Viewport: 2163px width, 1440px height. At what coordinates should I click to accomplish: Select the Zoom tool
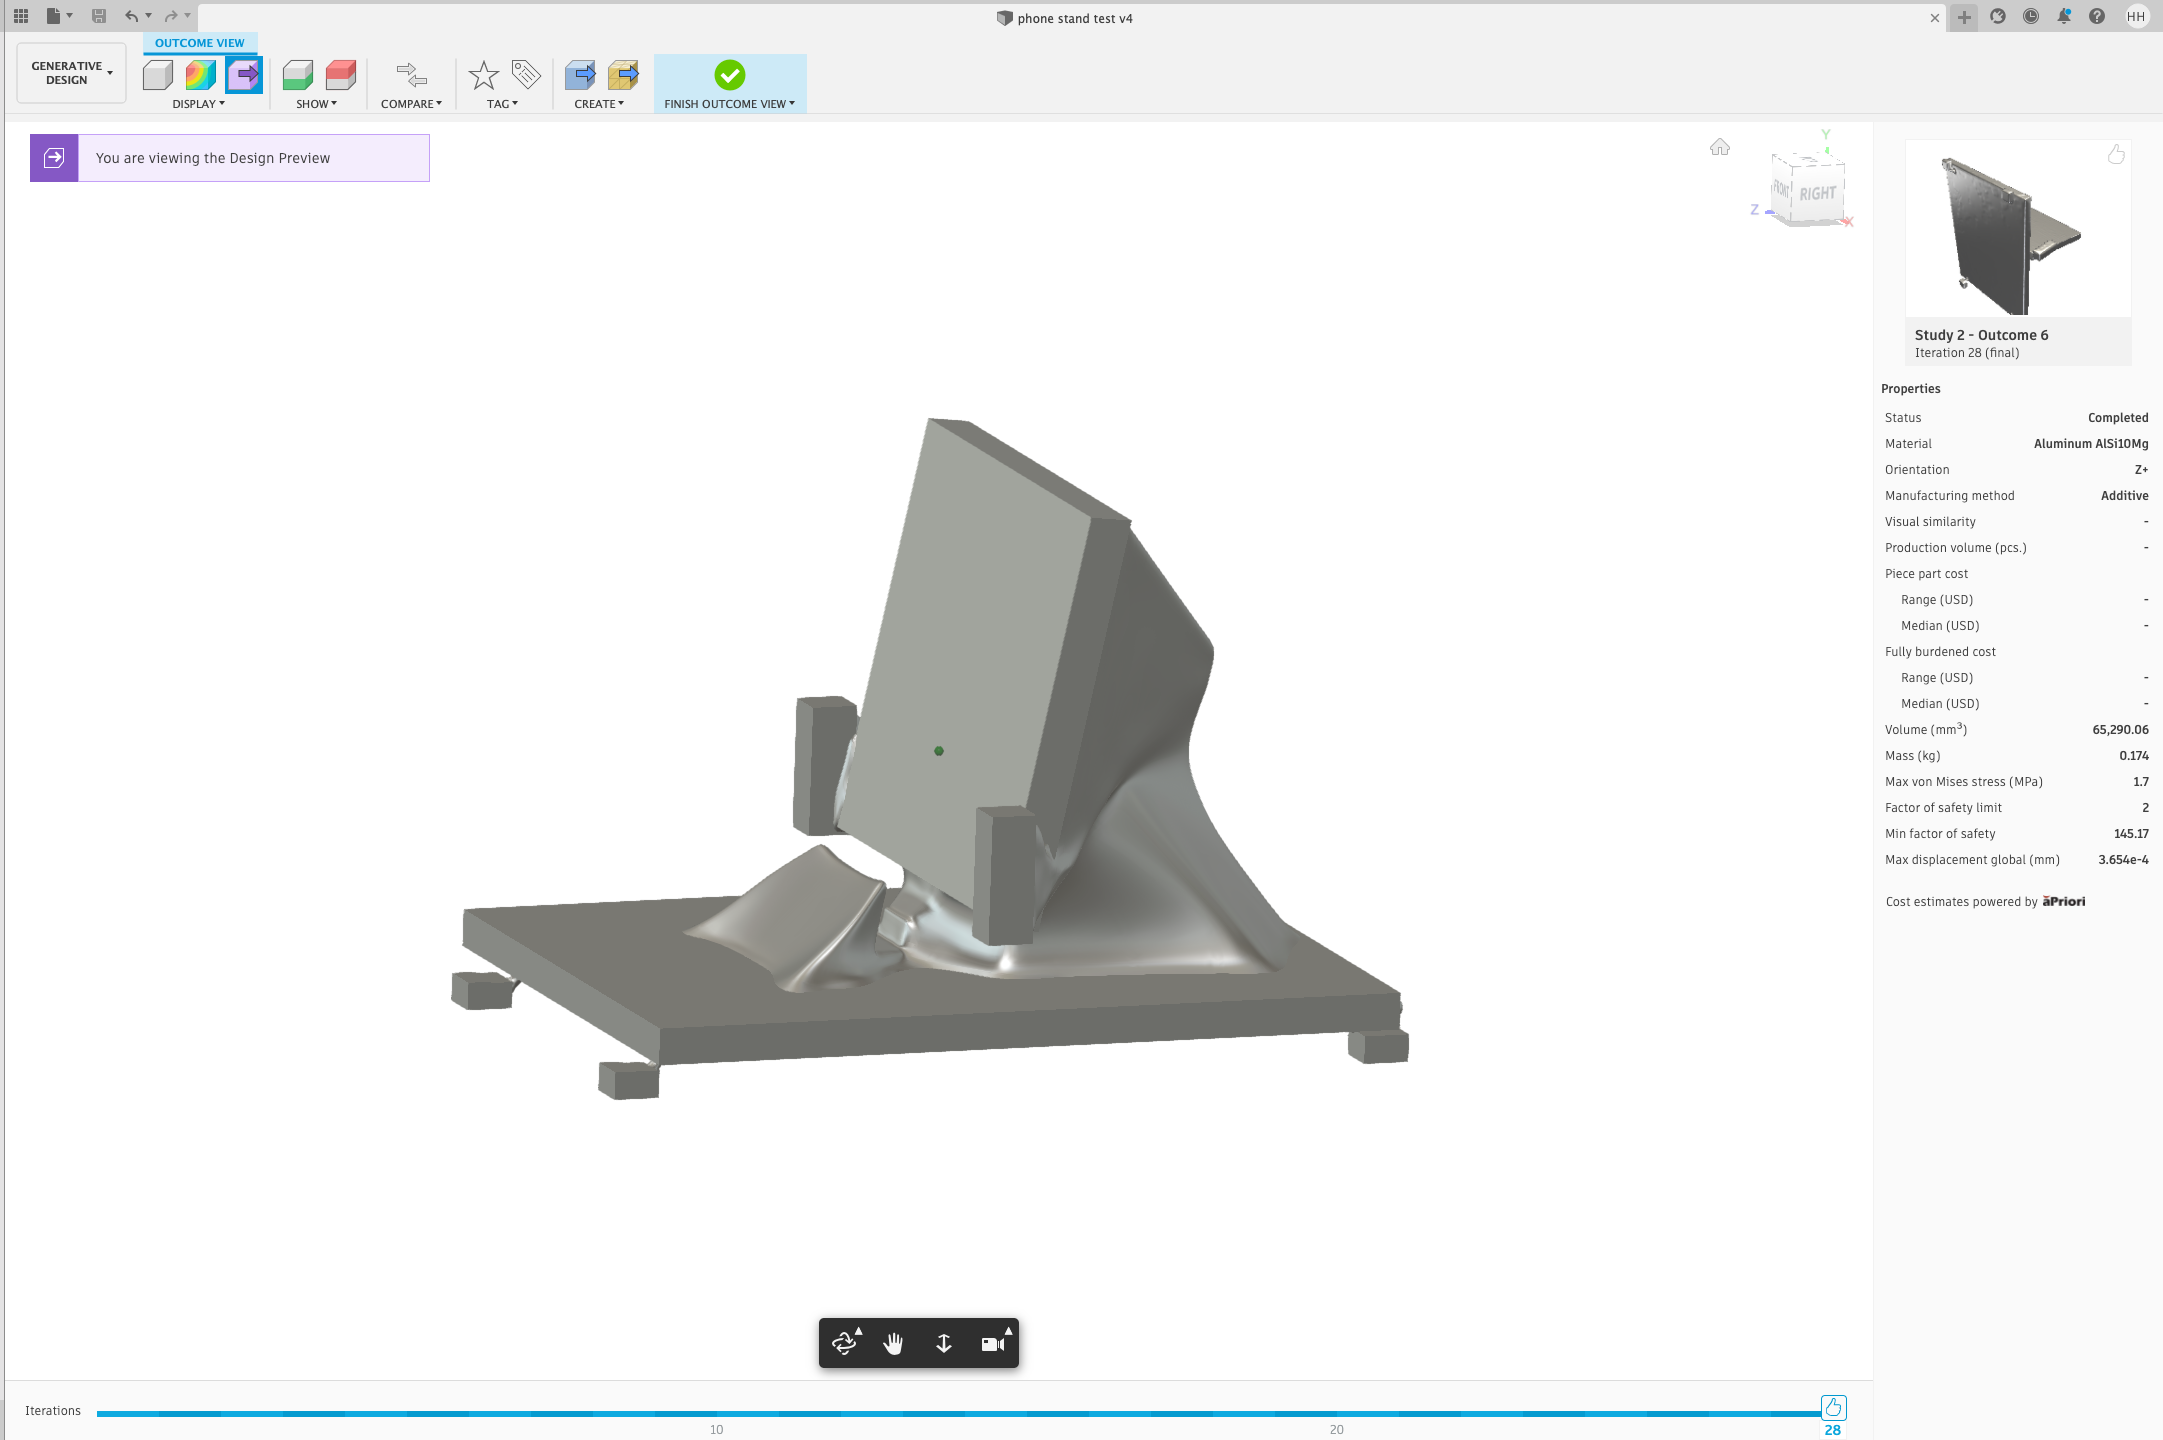click(x=943, y=1343)
